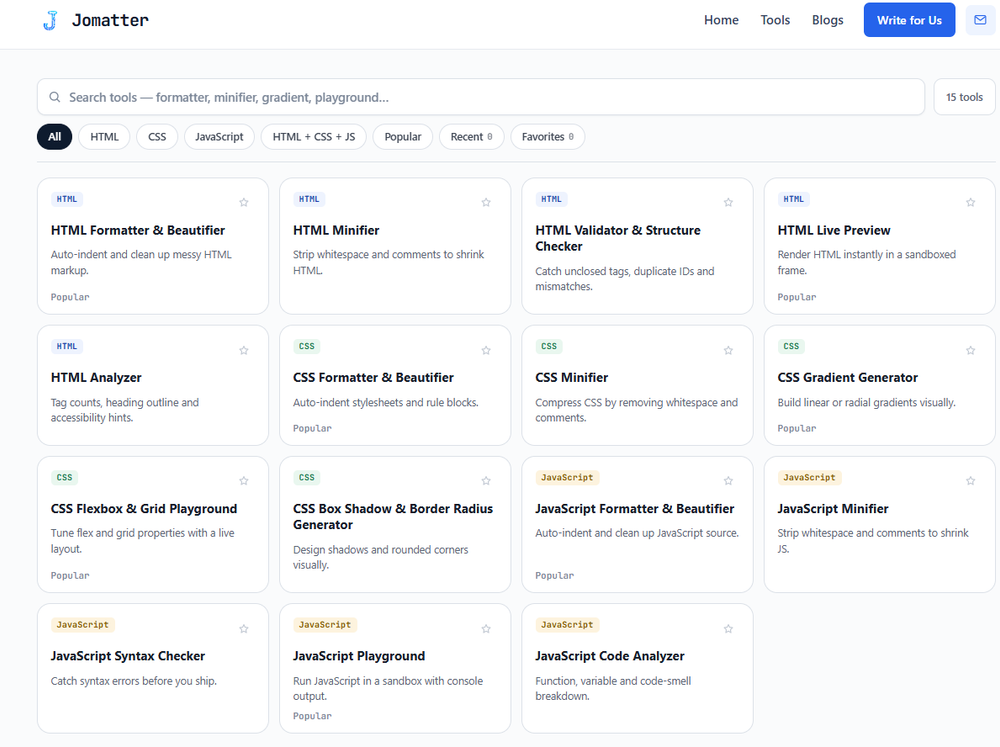Click Write for Us button
This screenshot has width=1000, height=747.
click(x=909, y=20)
